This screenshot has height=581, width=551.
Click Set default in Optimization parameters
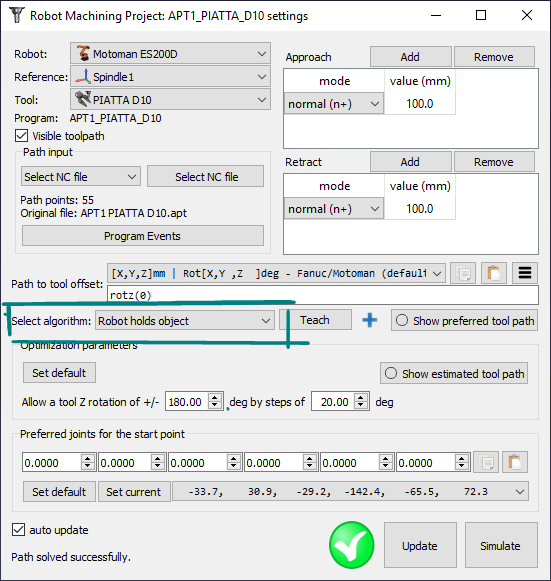coord(59,373)
